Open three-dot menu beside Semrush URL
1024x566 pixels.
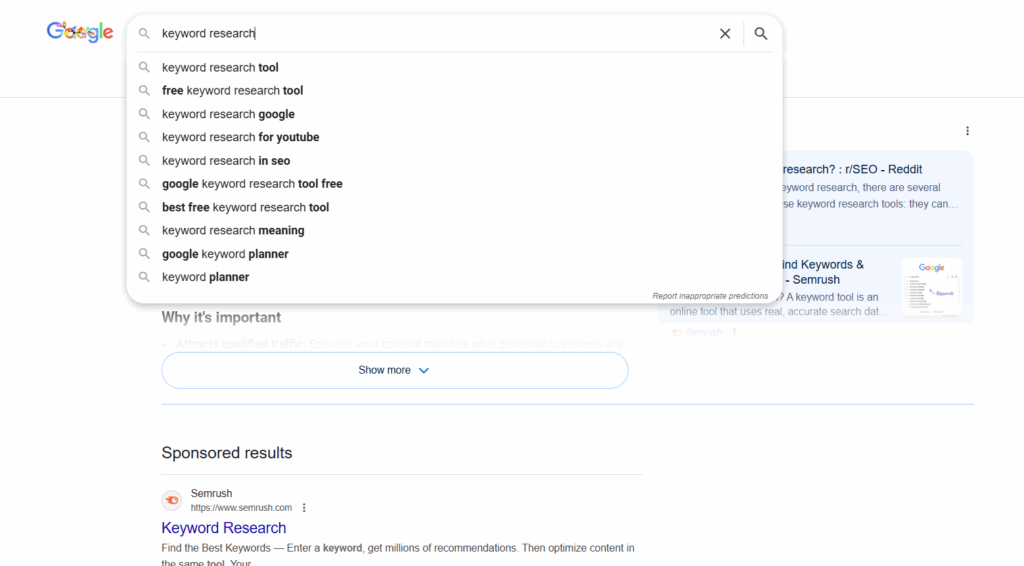click(305, 508)
